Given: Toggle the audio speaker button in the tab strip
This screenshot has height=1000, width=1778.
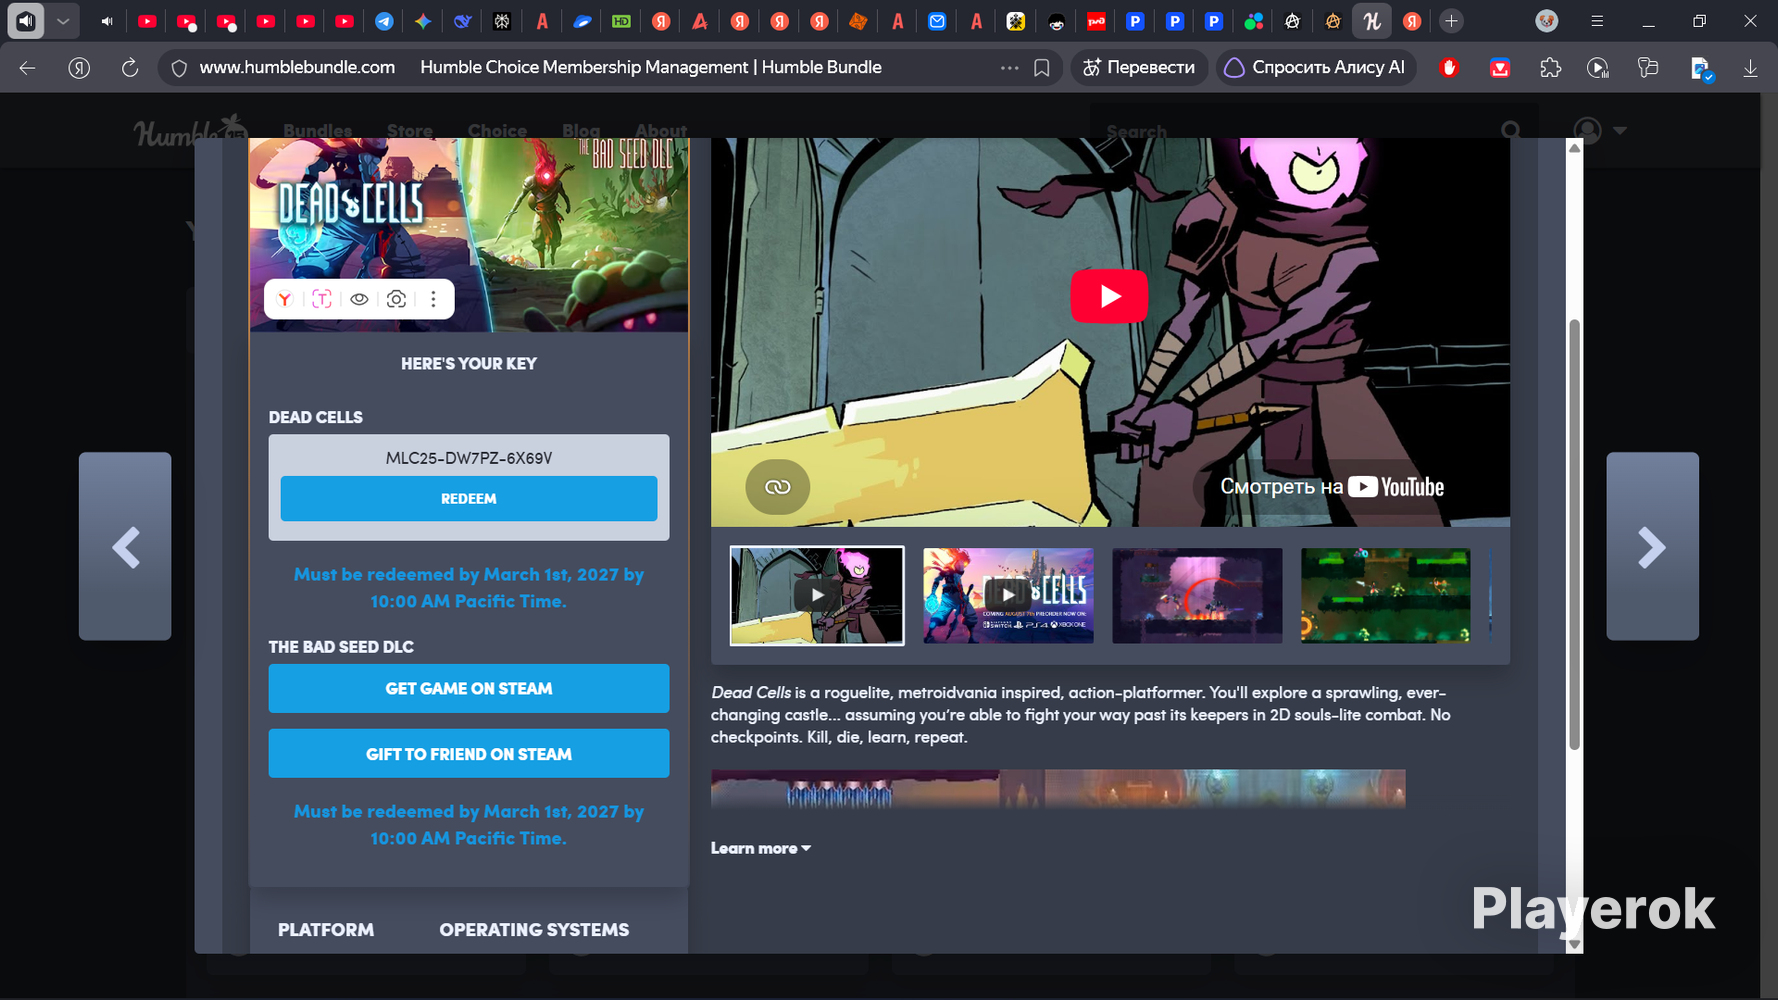Looking at the screenshot, I should click(x=26, y=21).
